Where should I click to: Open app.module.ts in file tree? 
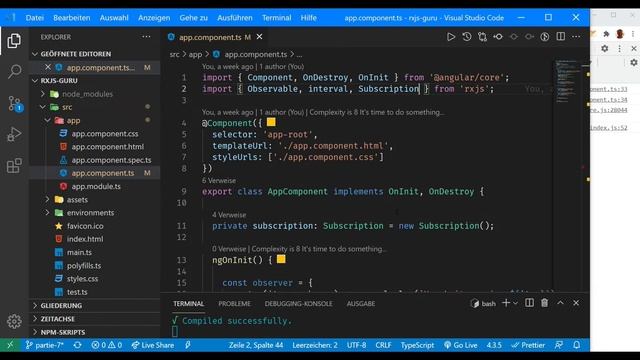pyautogui.click(x=96, y=186)
